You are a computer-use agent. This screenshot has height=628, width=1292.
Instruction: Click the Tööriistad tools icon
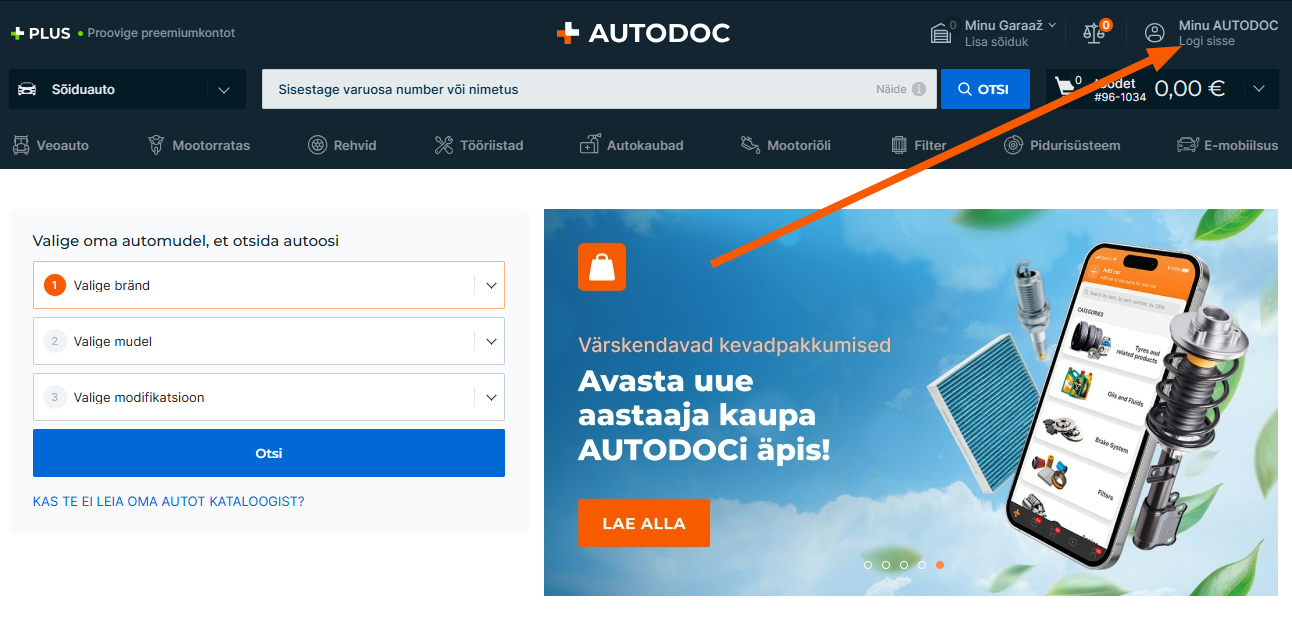444,145
